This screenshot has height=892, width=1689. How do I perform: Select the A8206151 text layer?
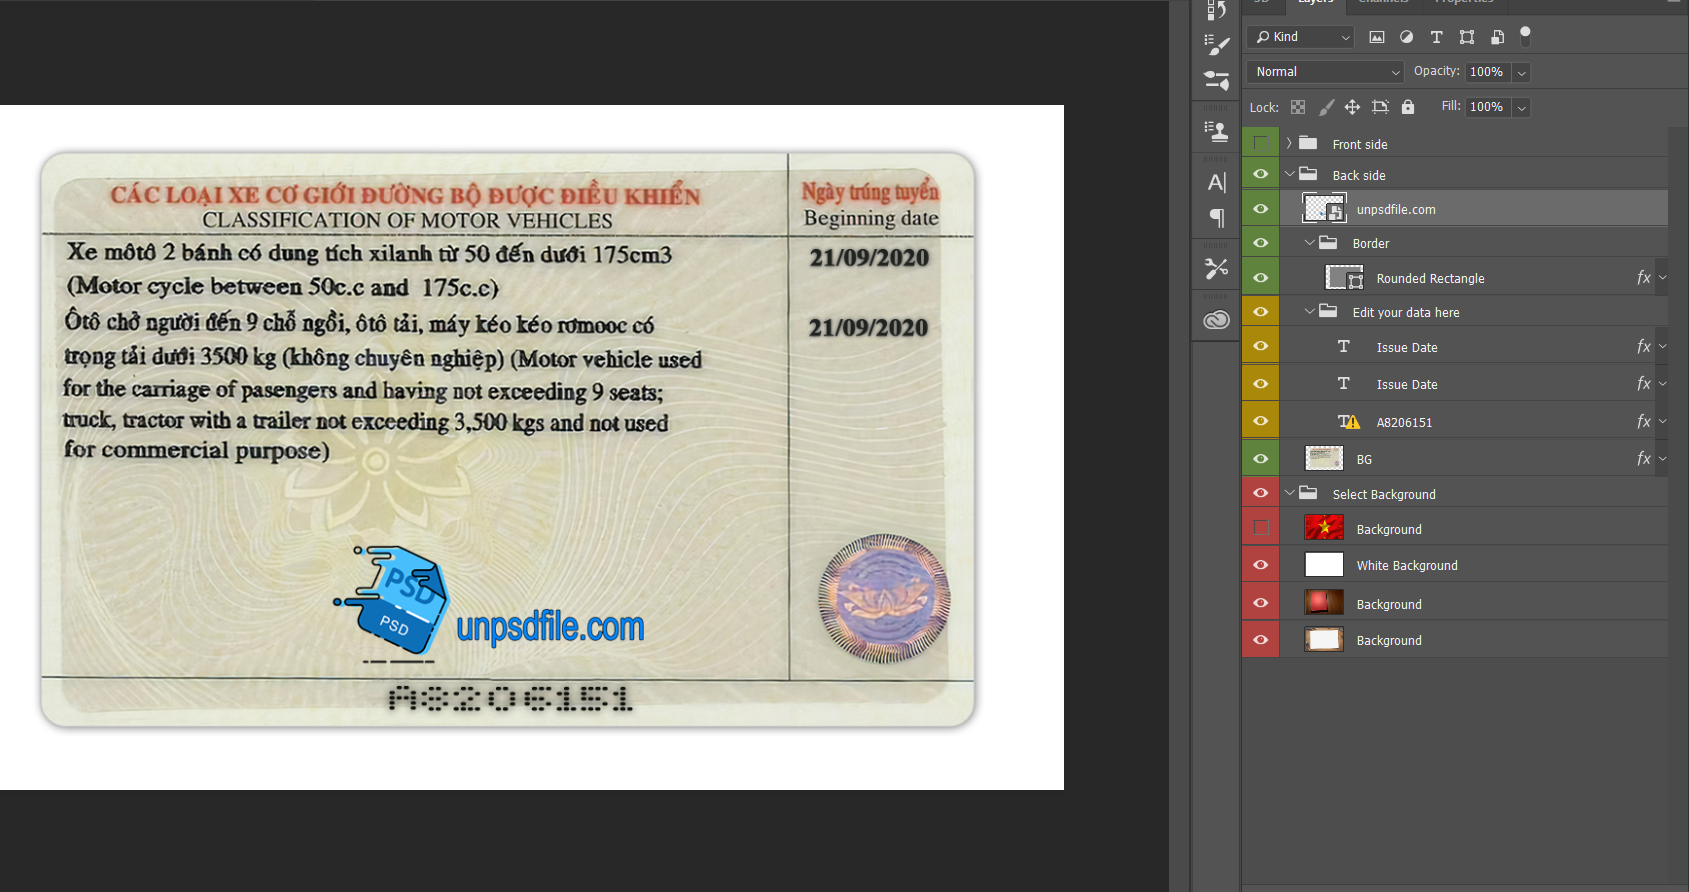click(x=1404, y=422)
